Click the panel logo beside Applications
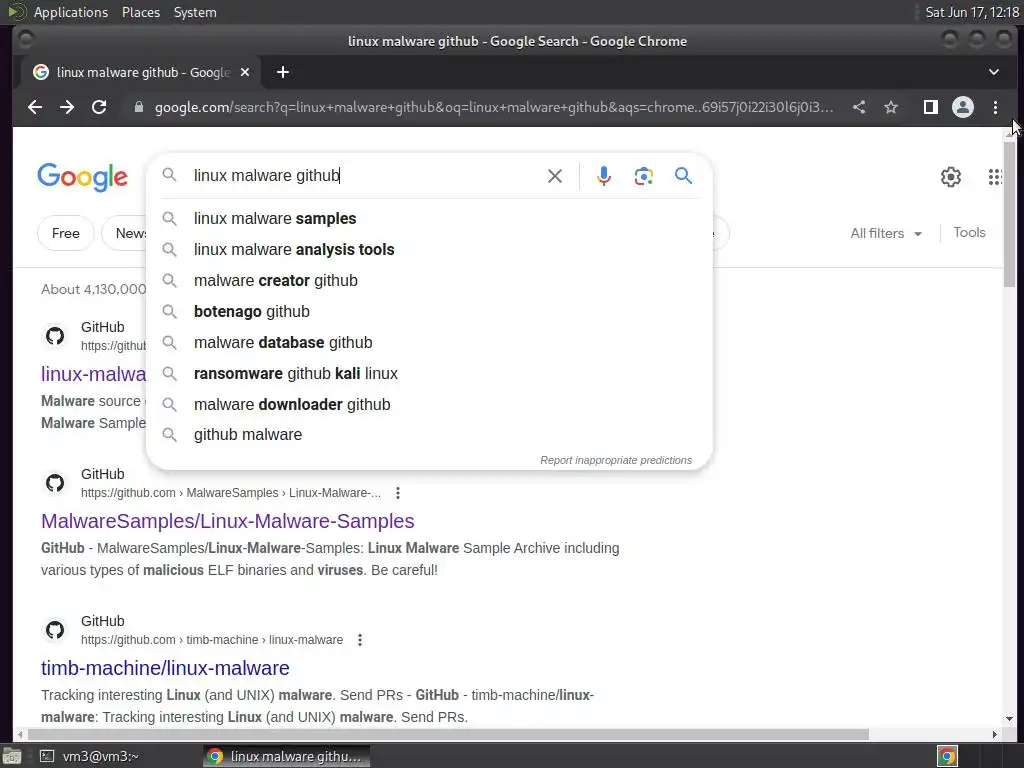The image size is (1024, 768). click(16, 12)
